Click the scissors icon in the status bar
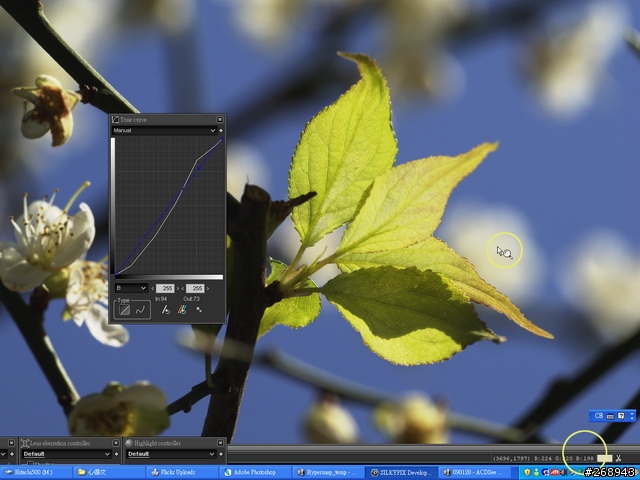 pyautogui.click(x=618, y=459)
